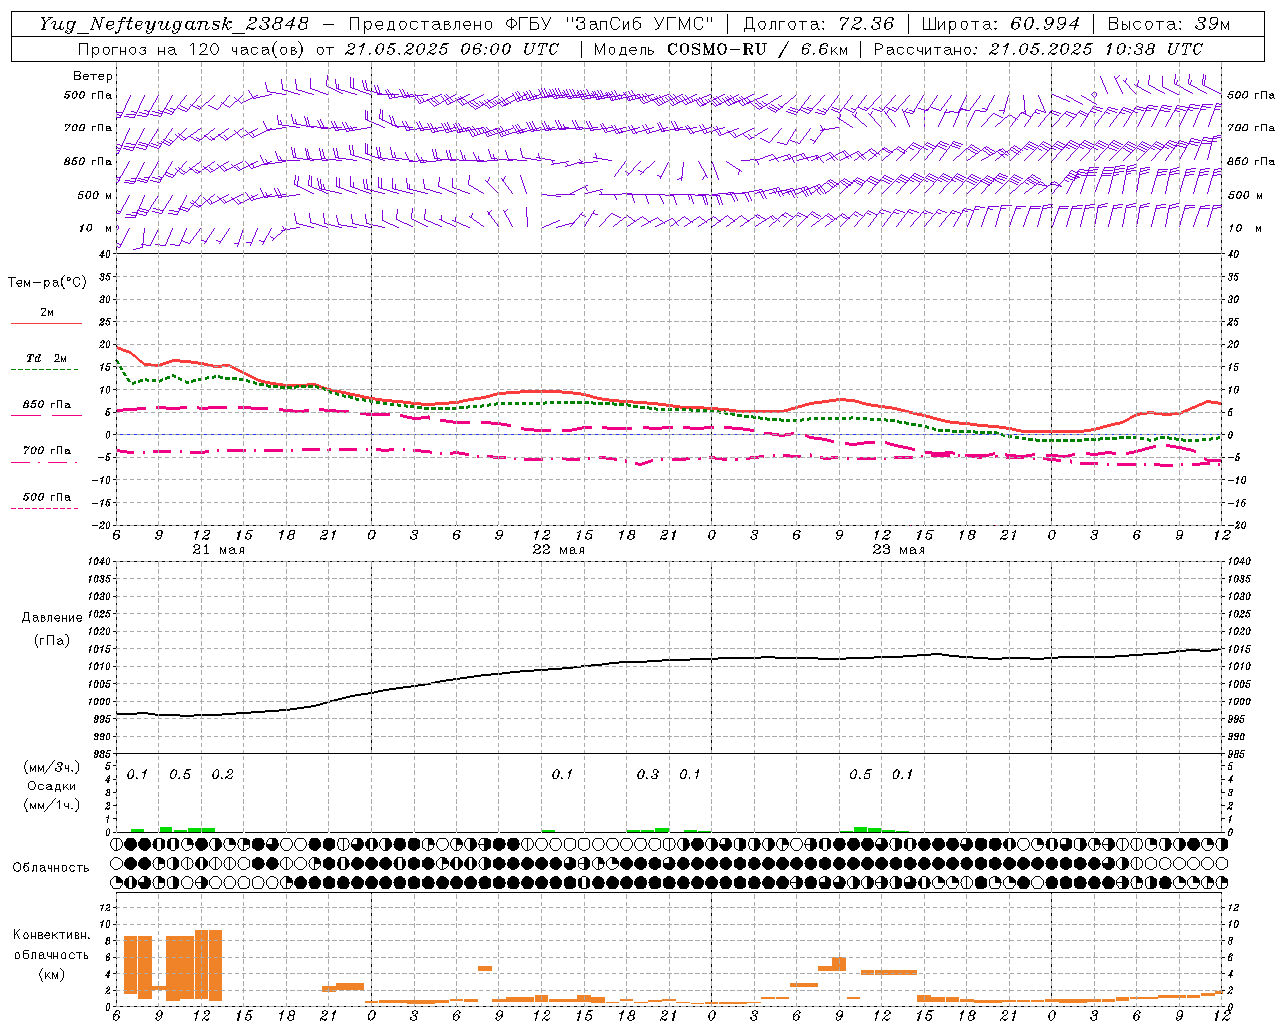Click the Ветер panel label
1280x1024 pixels.
(x=93, y=76)
